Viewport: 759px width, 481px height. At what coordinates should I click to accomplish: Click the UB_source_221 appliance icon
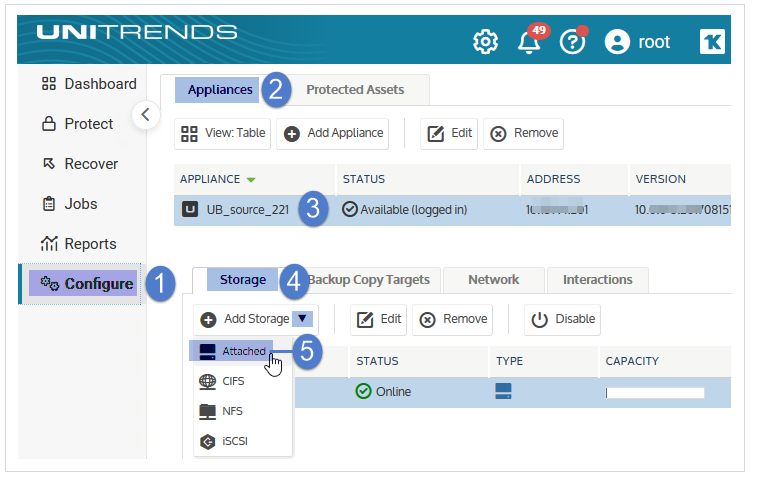tap(190, 210)
